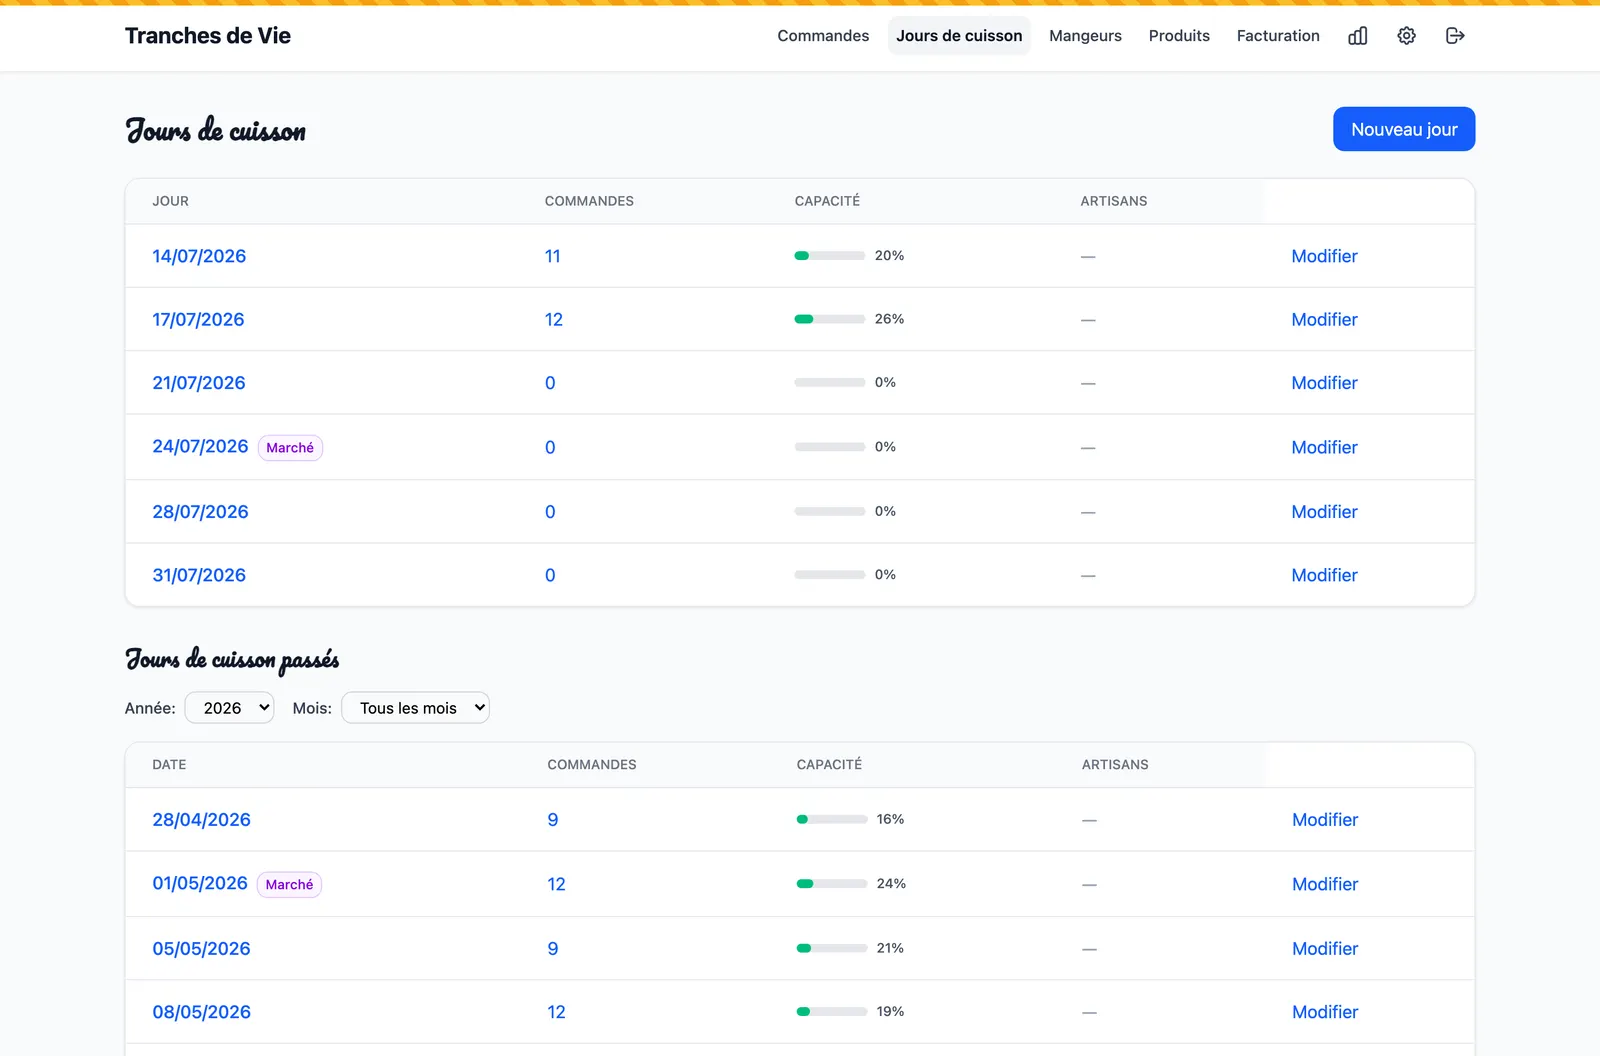Go to the Commandes menu item
The width and height of the screenshot is (1600, 1056).
(x=823, y=36)
